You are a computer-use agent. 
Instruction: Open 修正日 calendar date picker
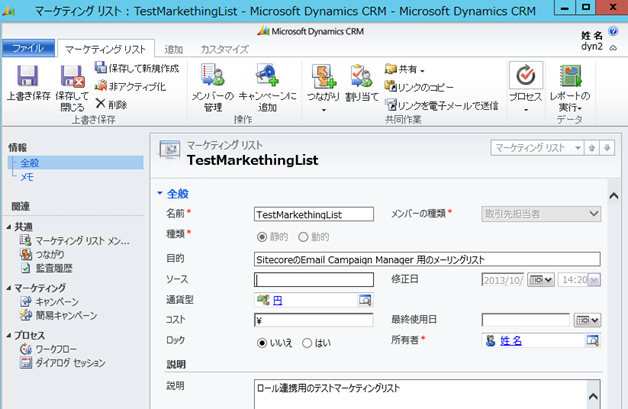coord(541,280)
